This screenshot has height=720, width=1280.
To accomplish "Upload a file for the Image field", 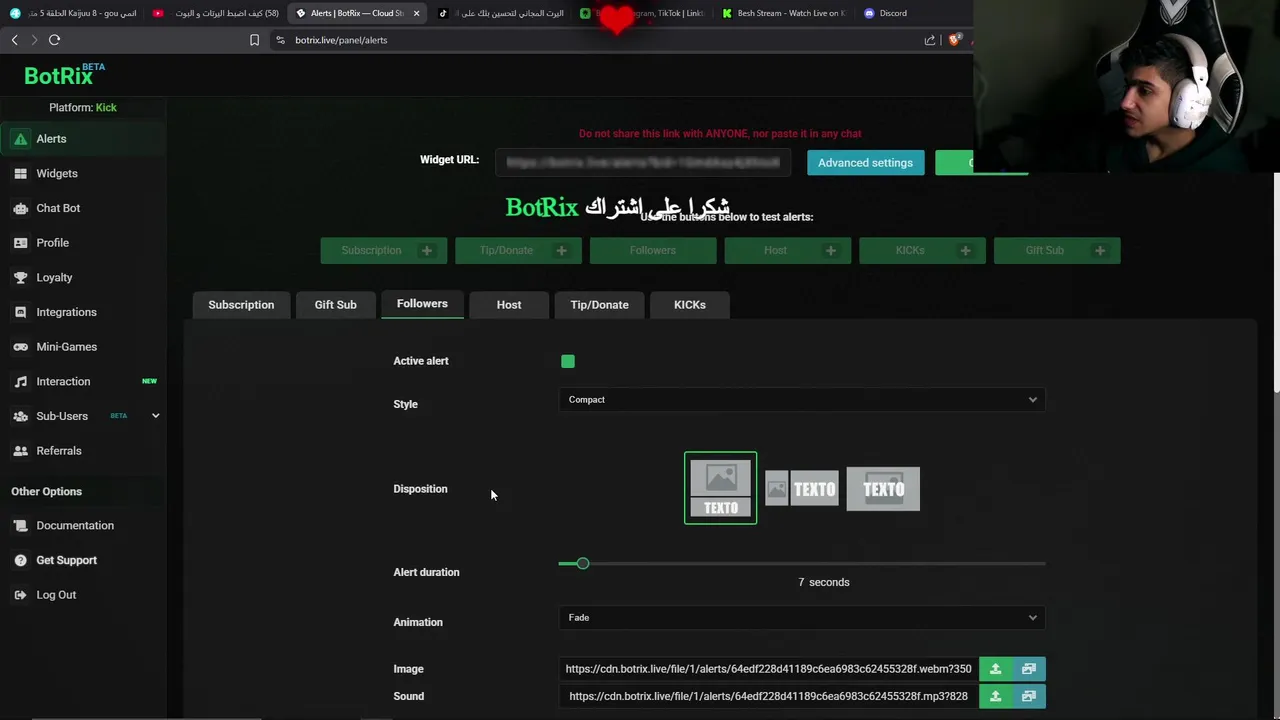I will [995, 669].
